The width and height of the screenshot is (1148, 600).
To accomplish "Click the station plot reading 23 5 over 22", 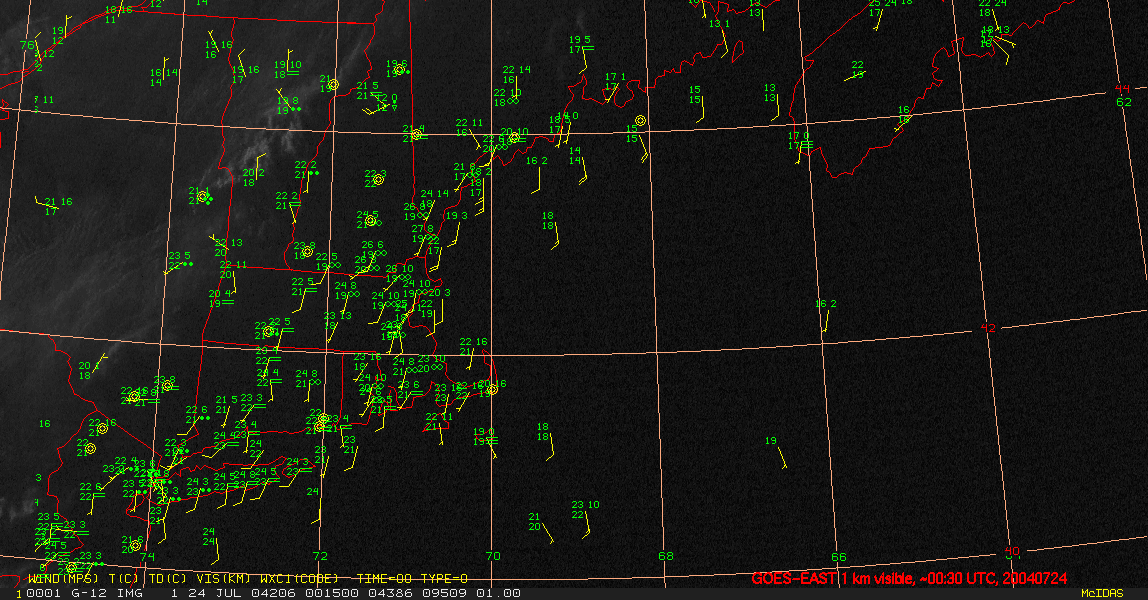I will tap(180, 261).
